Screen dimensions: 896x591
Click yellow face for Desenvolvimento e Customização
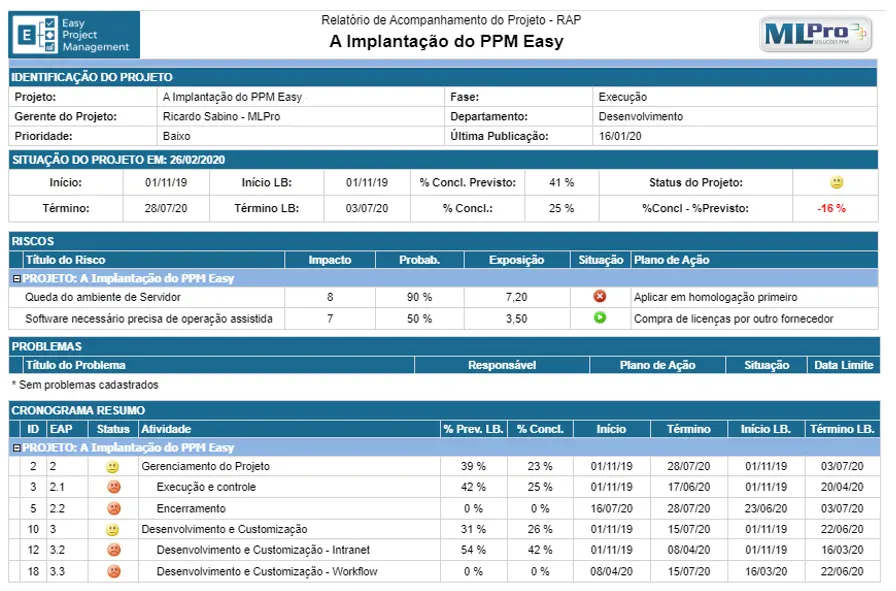pos(113,529)
